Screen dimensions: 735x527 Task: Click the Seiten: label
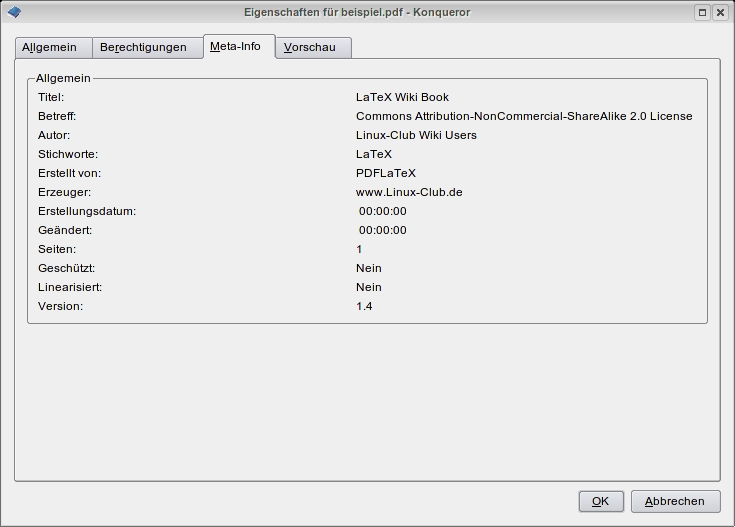(x=57, y=249)
